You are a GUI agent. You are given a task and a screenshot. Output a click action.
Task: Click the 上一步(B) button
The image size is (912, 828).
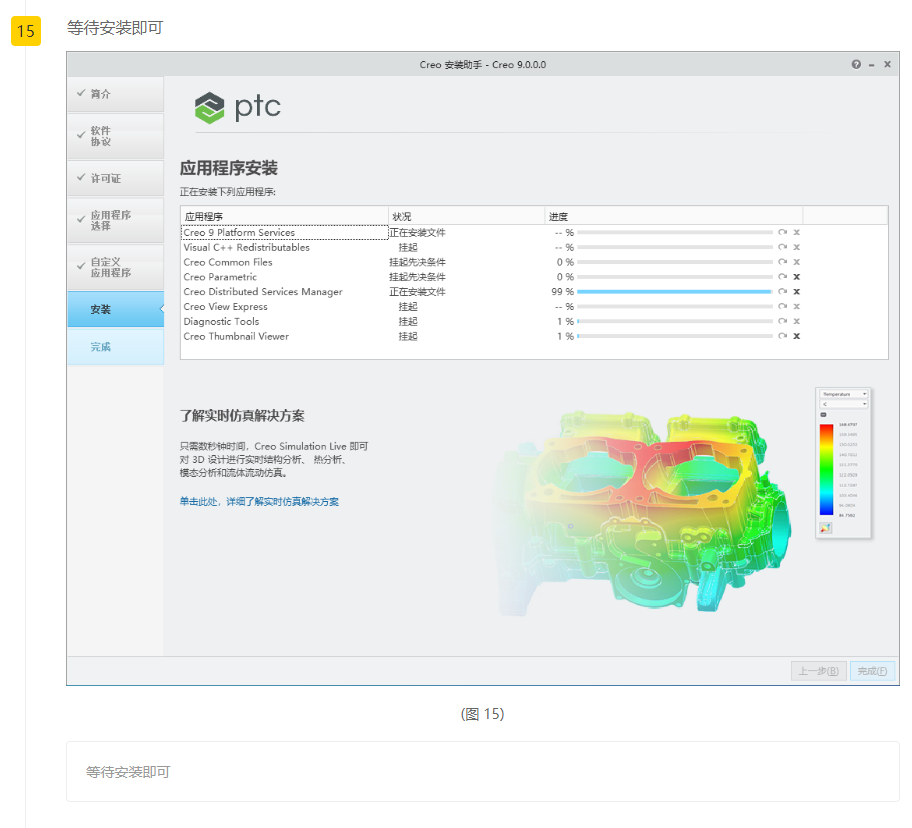click(818, 671)
